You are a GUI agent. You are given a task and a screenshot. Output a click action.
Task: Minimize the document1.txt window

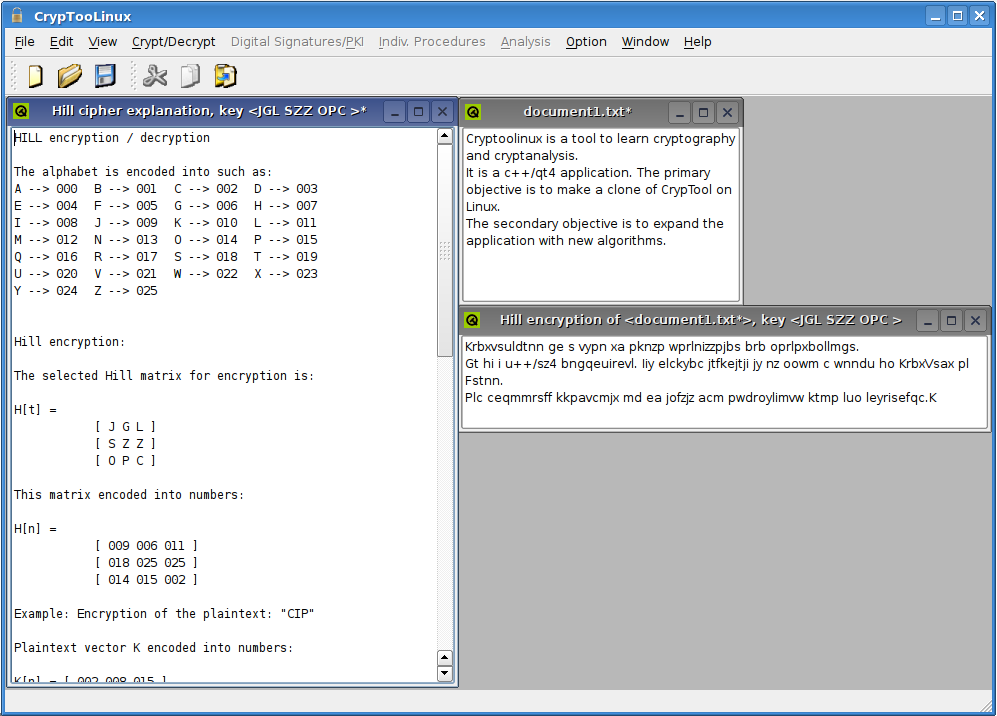click(680, 113)
